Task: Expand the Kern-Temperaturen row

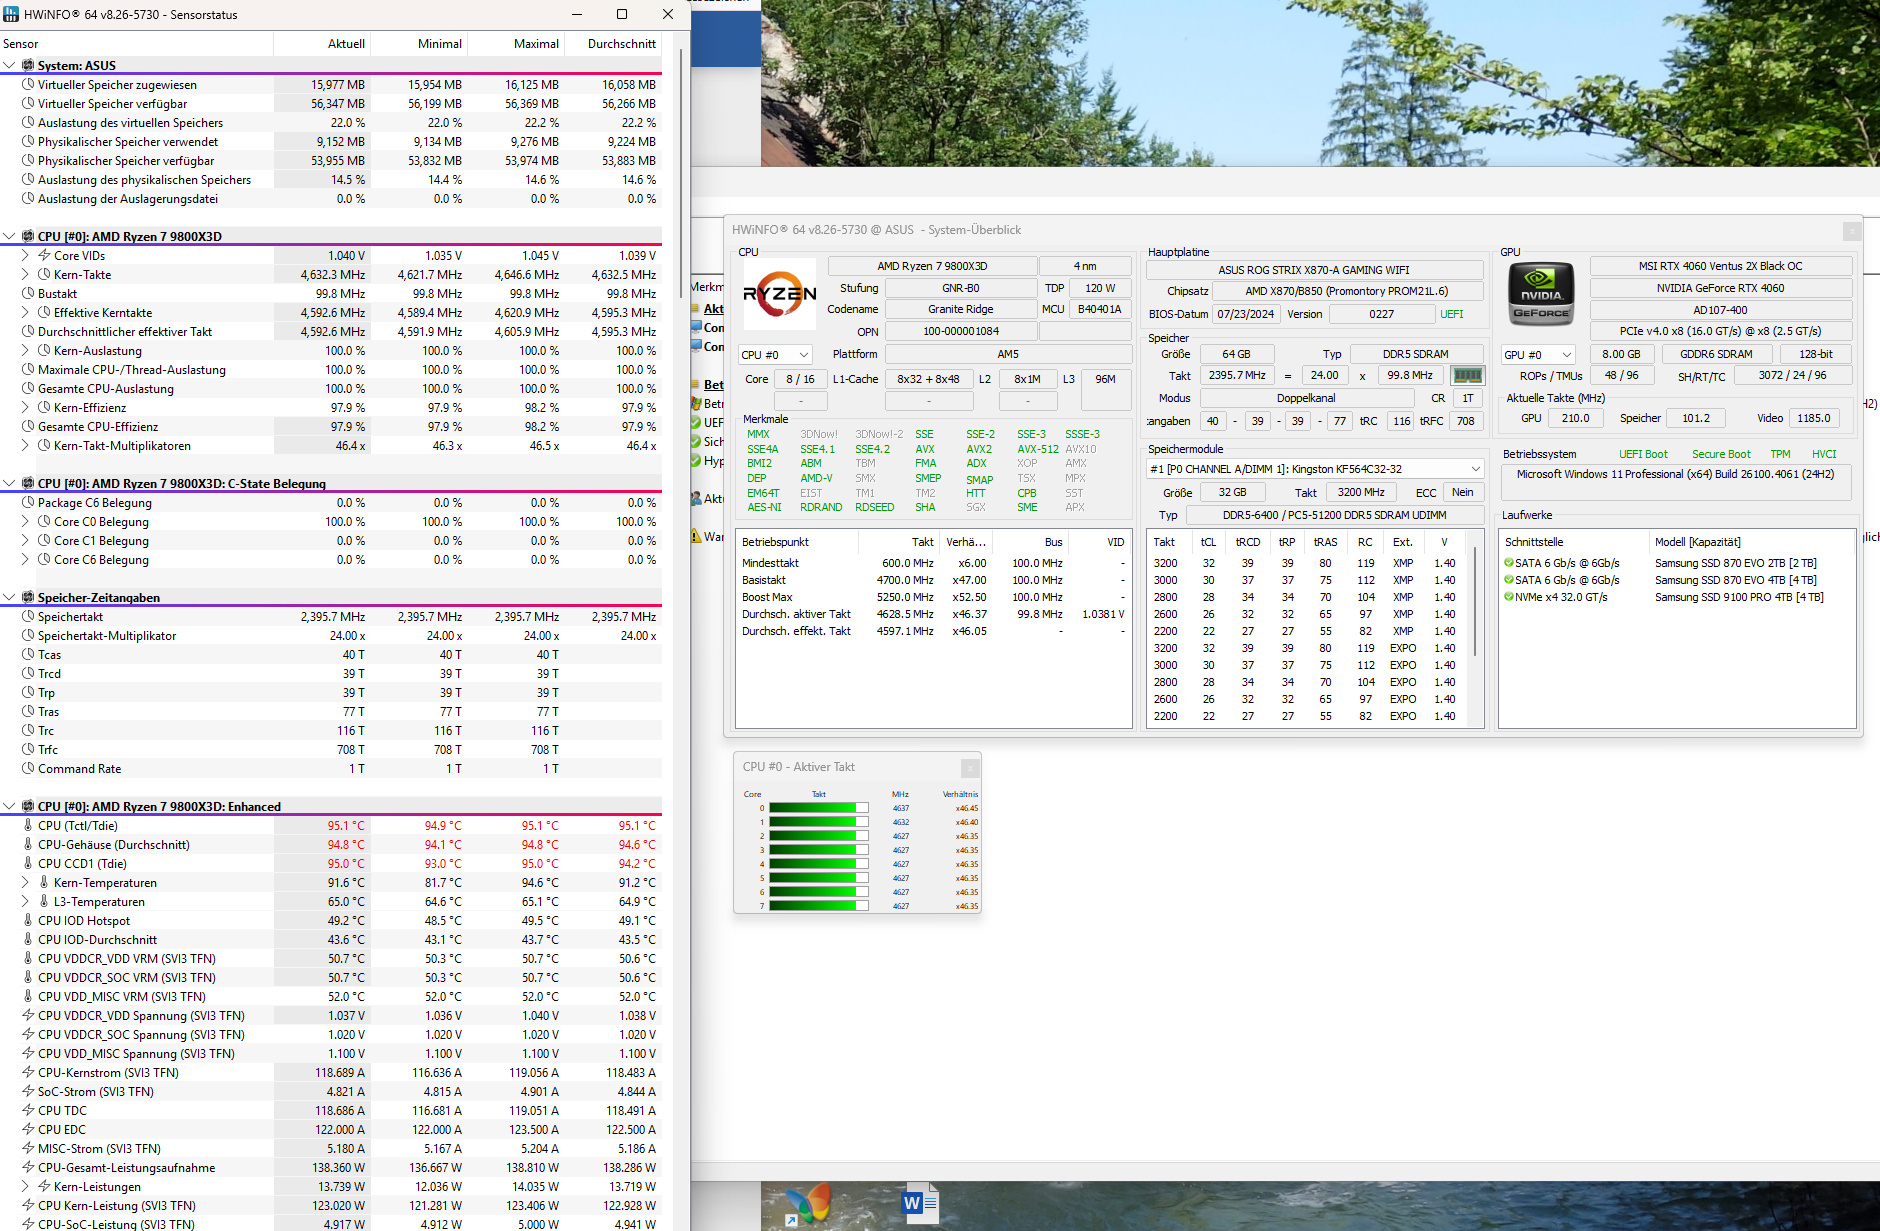Action: coord(25,883)
